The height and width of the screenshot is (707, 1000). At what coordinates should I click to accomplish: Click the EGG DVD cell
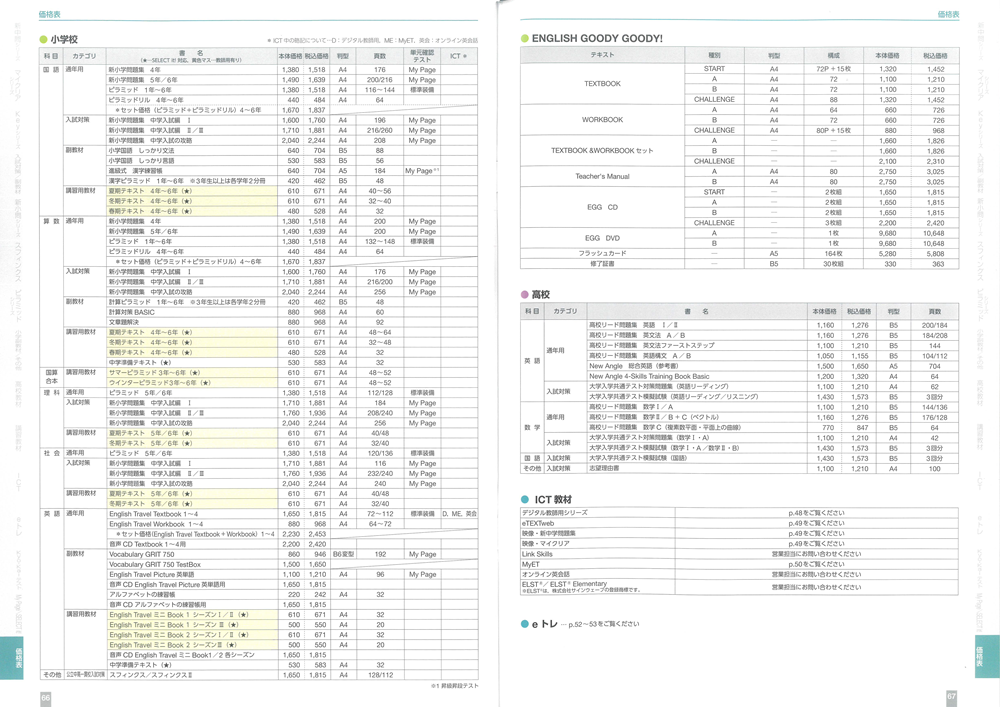602,238
